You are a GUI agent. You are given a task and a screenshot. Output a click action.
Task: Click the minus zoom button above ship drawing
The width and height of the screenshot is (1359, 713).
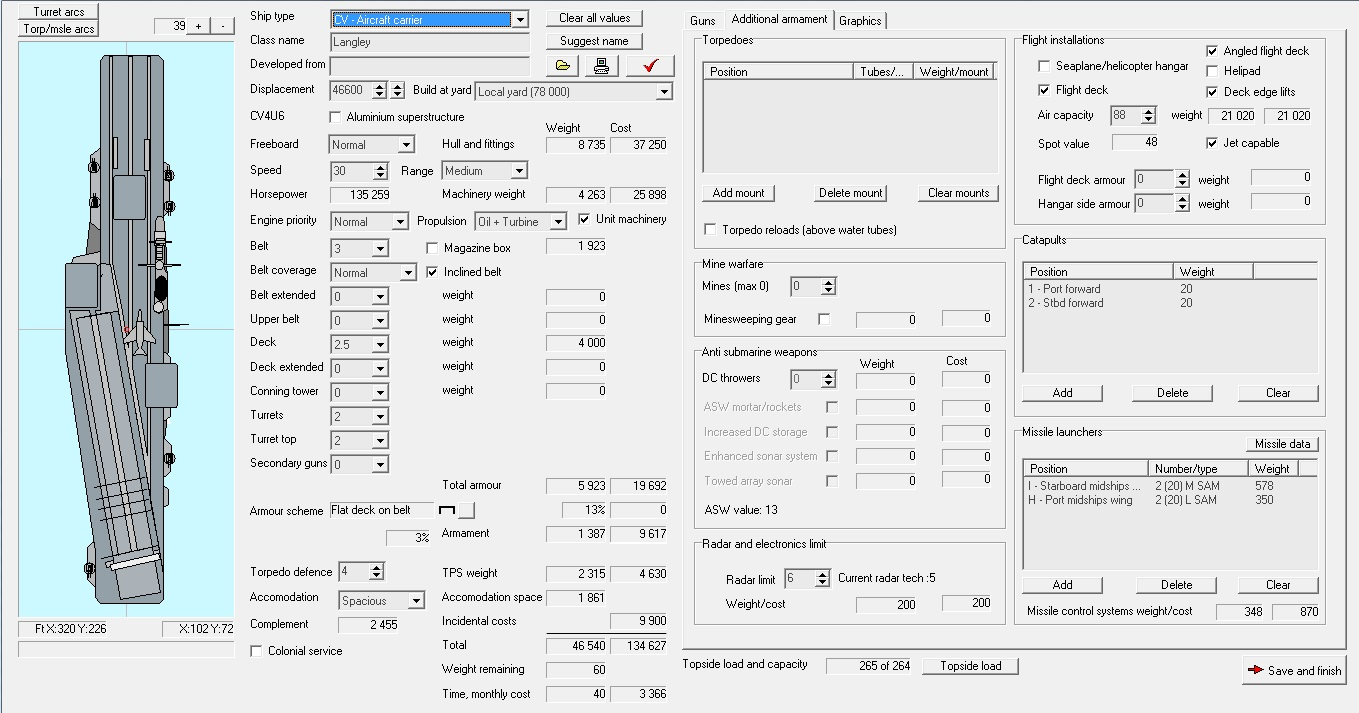click(222, 26)
